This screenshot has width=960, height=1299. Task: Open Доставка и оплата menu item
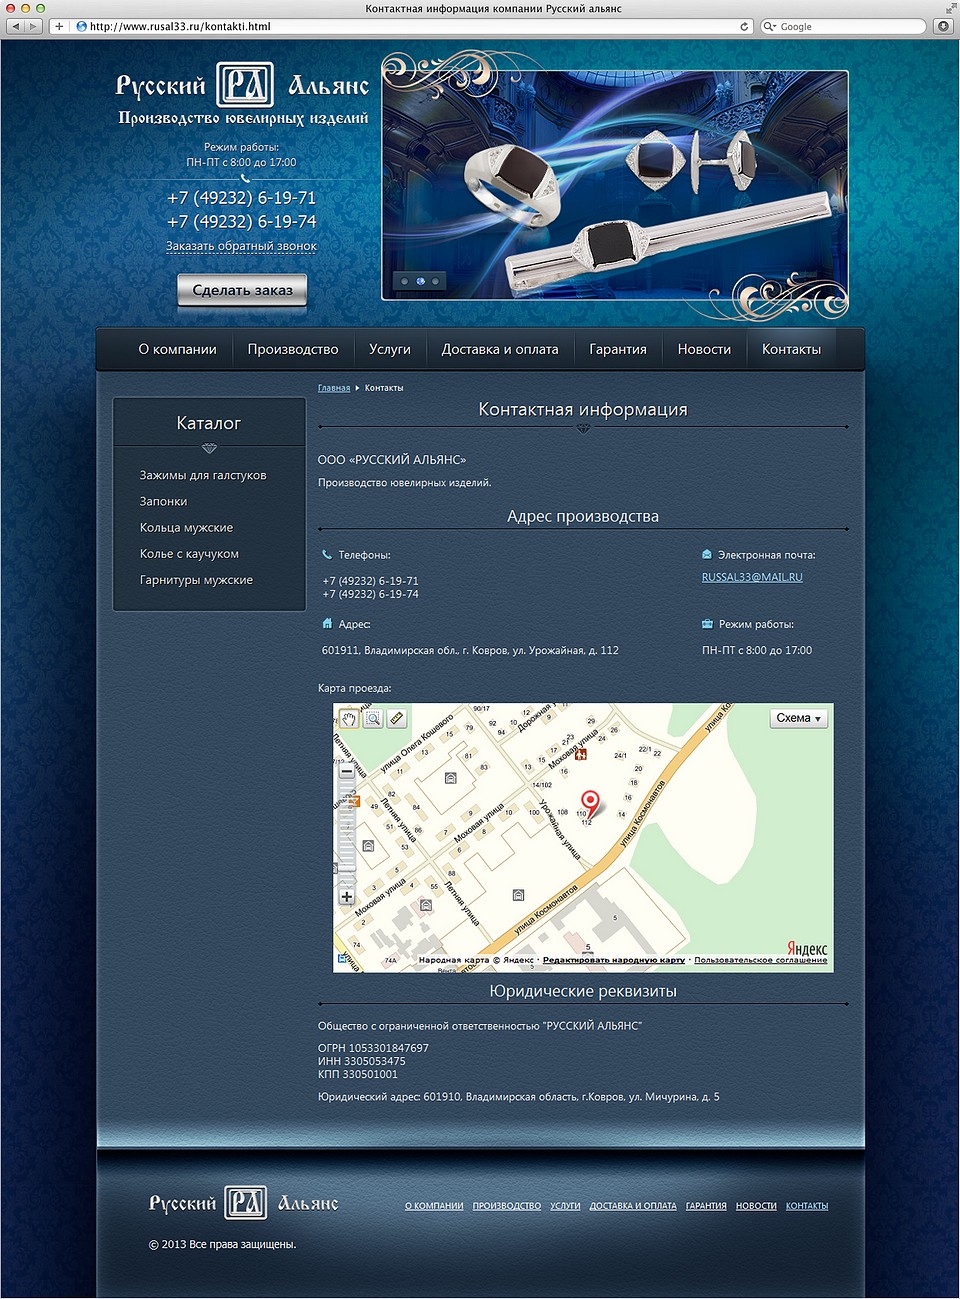tap(500, 349)
